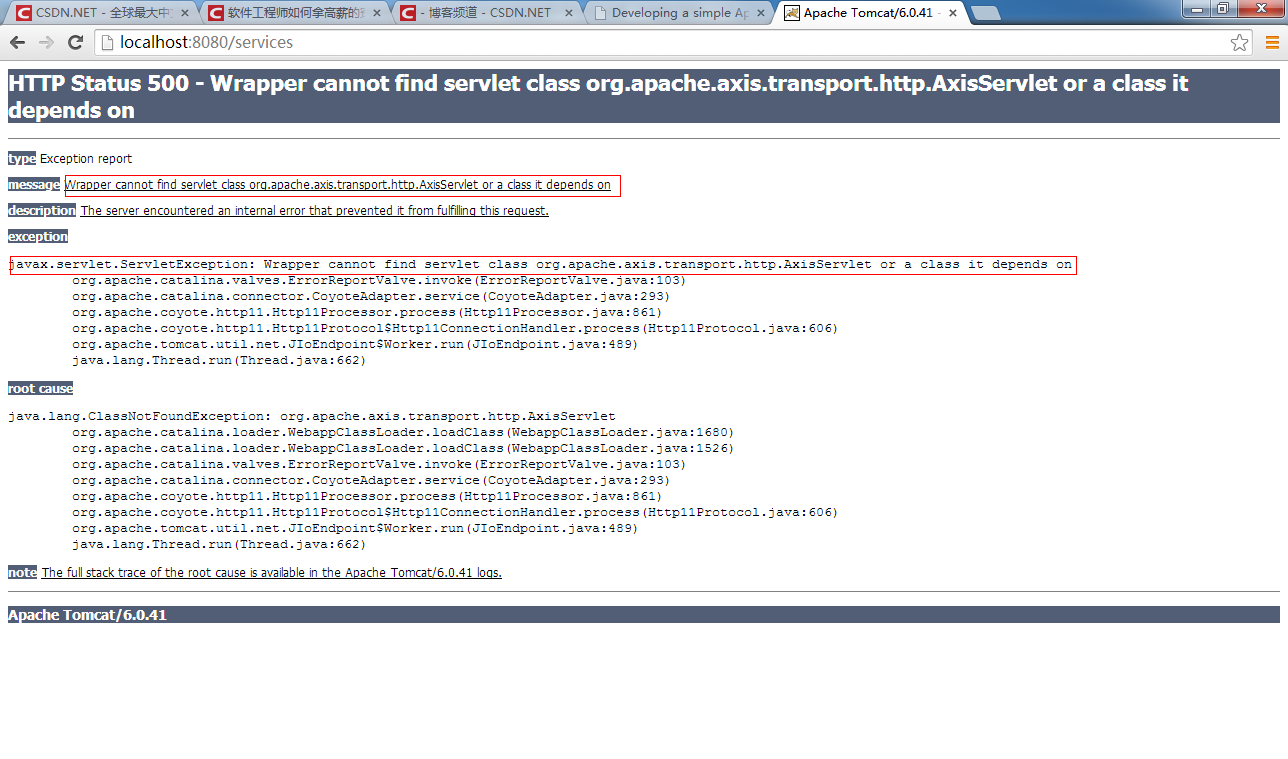Close the Developing a simple Ap tab

click(x=762, y=14)
